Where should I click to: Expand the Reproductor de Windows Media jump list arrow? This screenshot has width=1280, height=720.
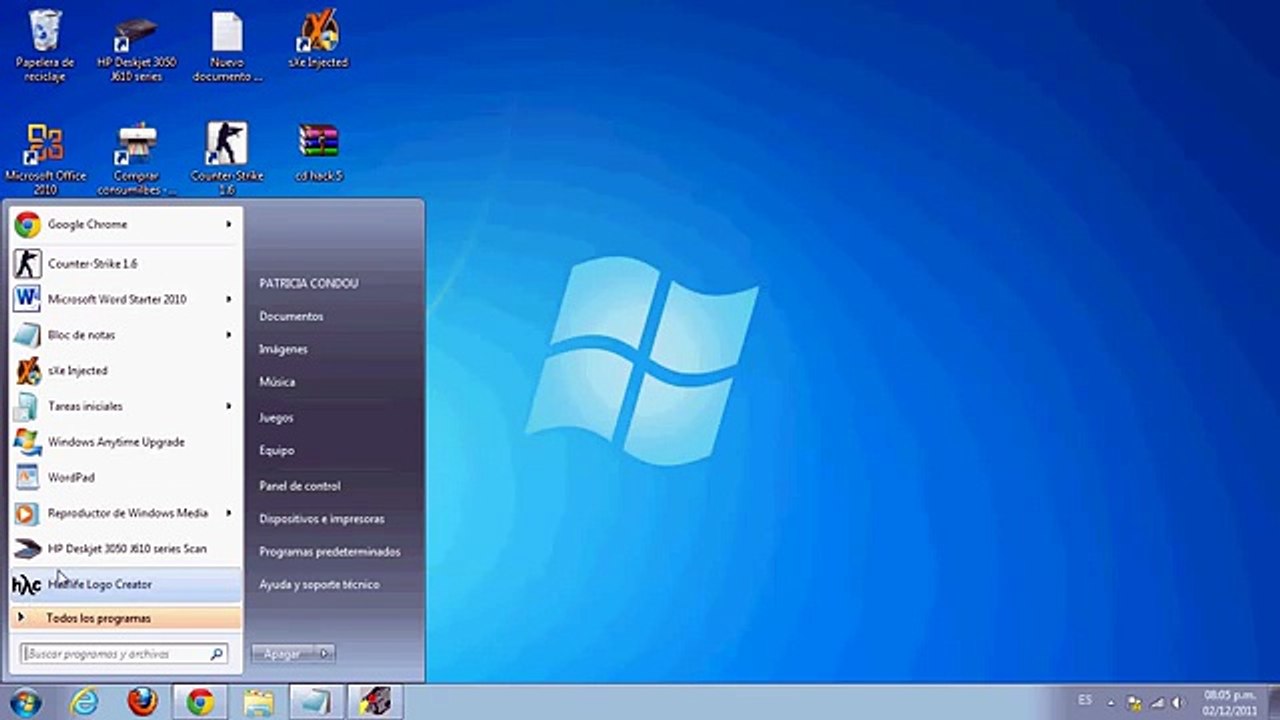click(x=229, y=513)
